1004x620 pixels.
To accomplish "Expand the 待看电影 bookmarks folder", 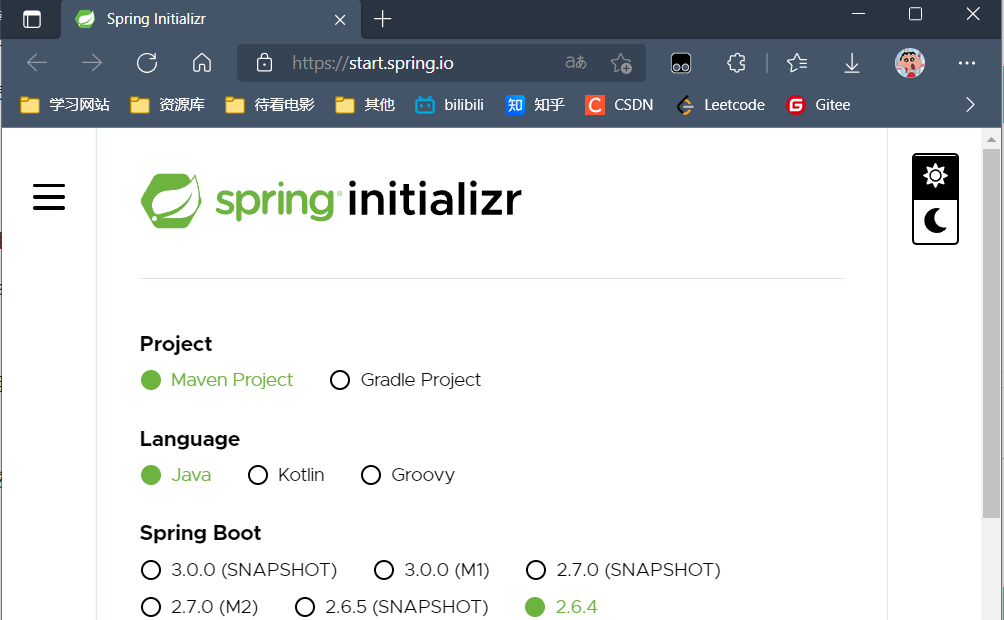I will pyautogui.click(x=270, y=105).
